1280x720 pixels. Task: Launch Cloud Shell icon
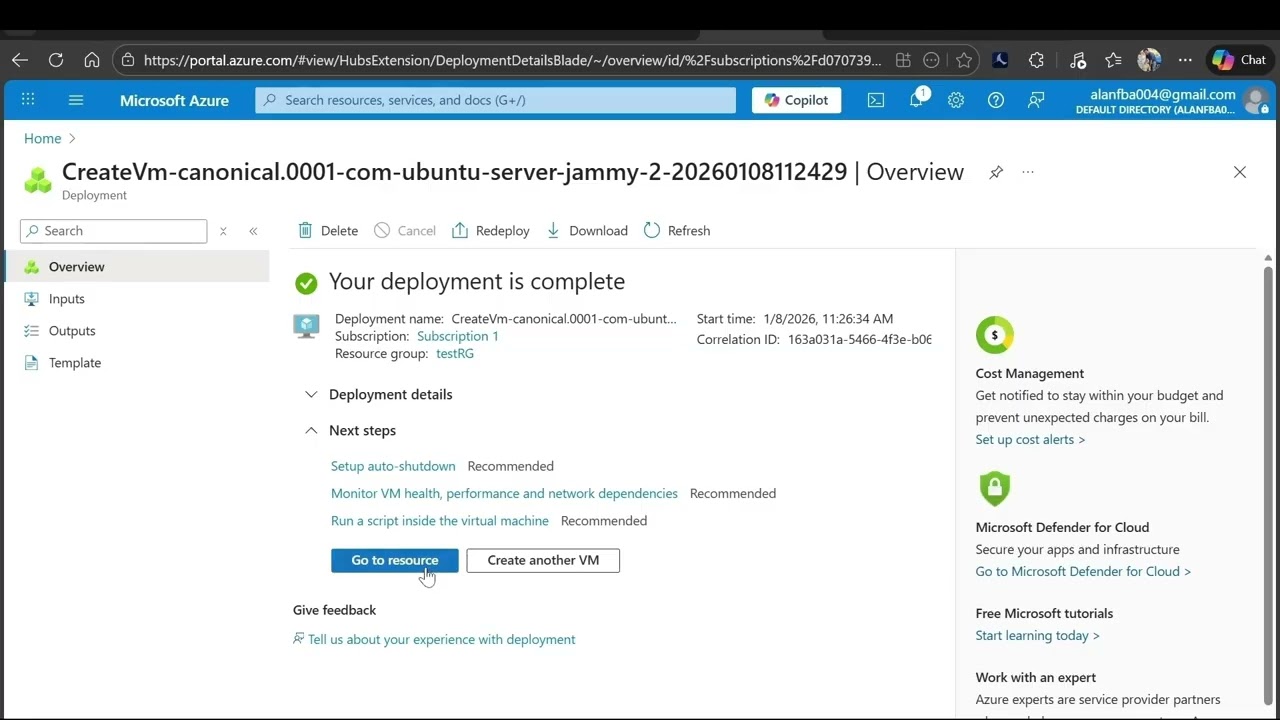pos(876,100)
